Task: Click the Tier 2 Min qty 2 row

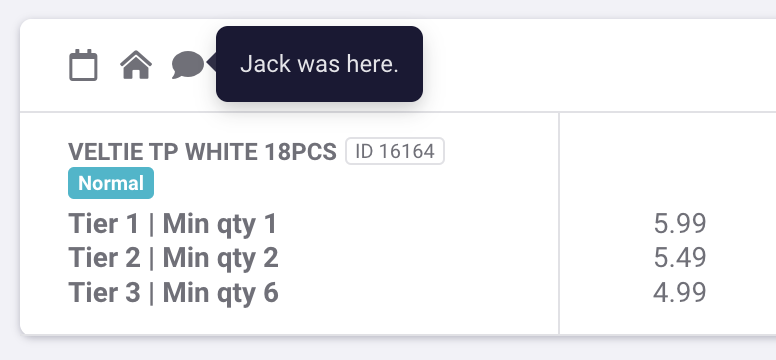Action: (x=173, y=258)
